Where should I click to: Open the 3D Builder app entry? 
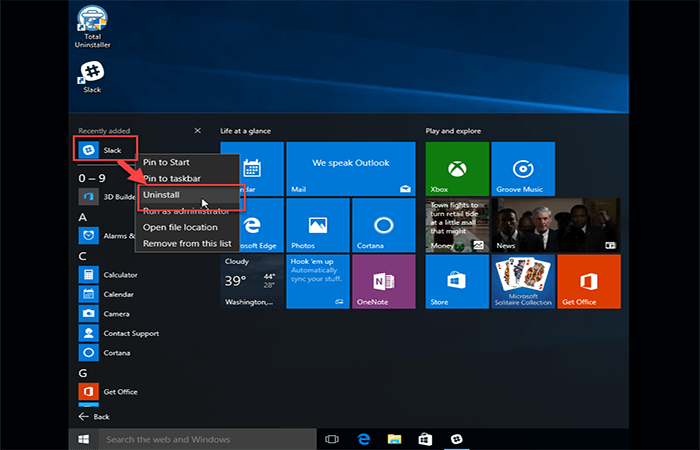point(107,196)
